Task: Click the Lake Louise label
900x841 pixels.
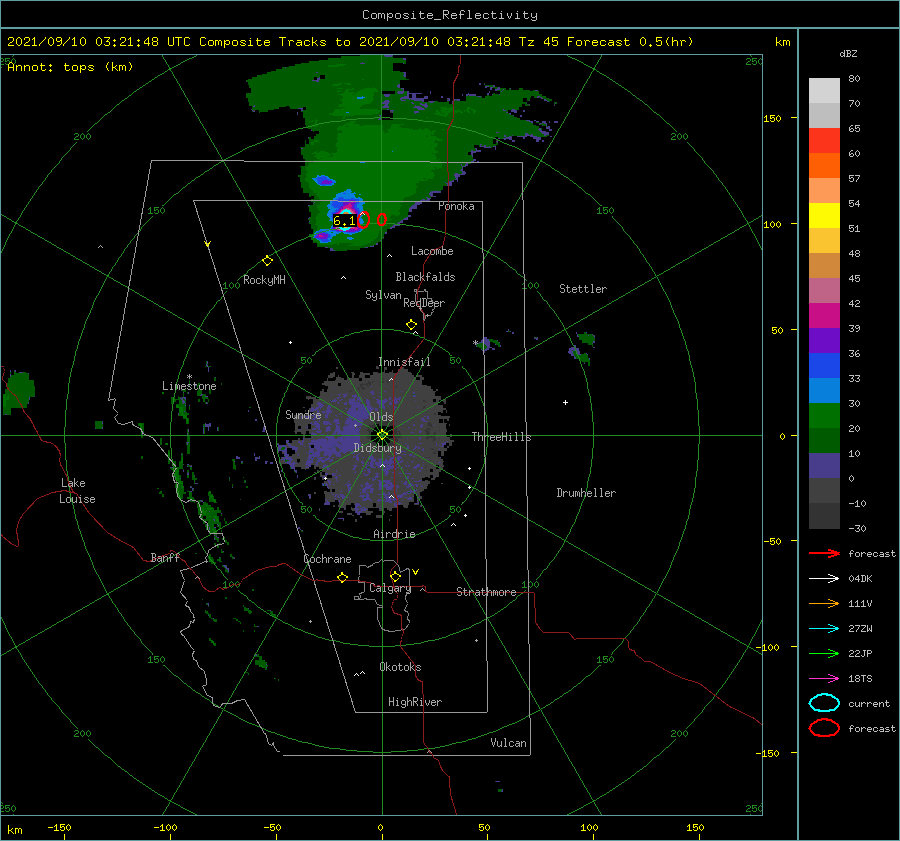Action: [x=77, y=491]
